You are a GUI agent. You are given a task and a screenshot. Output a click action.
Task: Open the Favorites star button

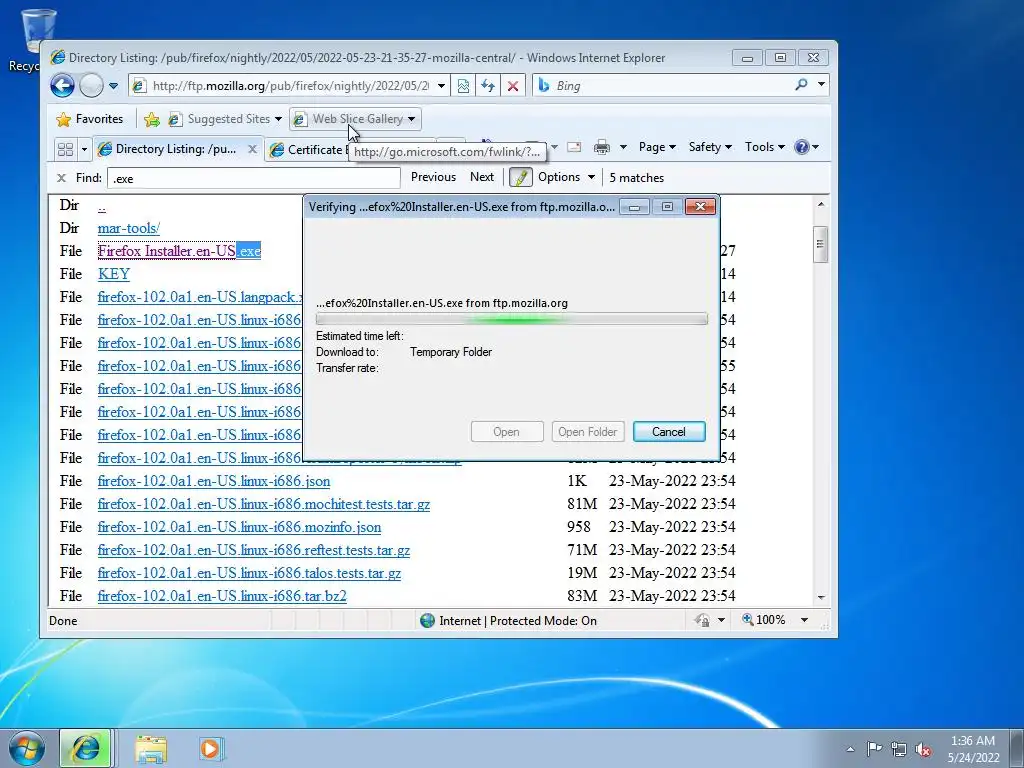tap(90, 119)
